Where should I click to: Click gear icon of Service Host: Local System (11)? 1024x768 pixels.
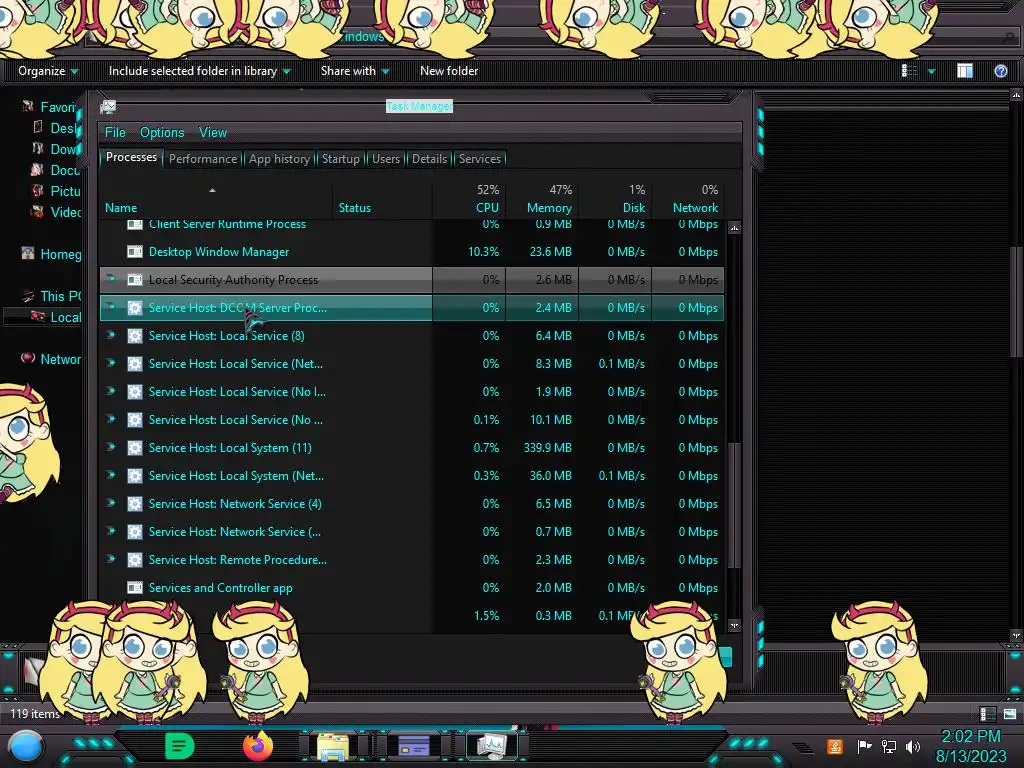coord(135,448)
